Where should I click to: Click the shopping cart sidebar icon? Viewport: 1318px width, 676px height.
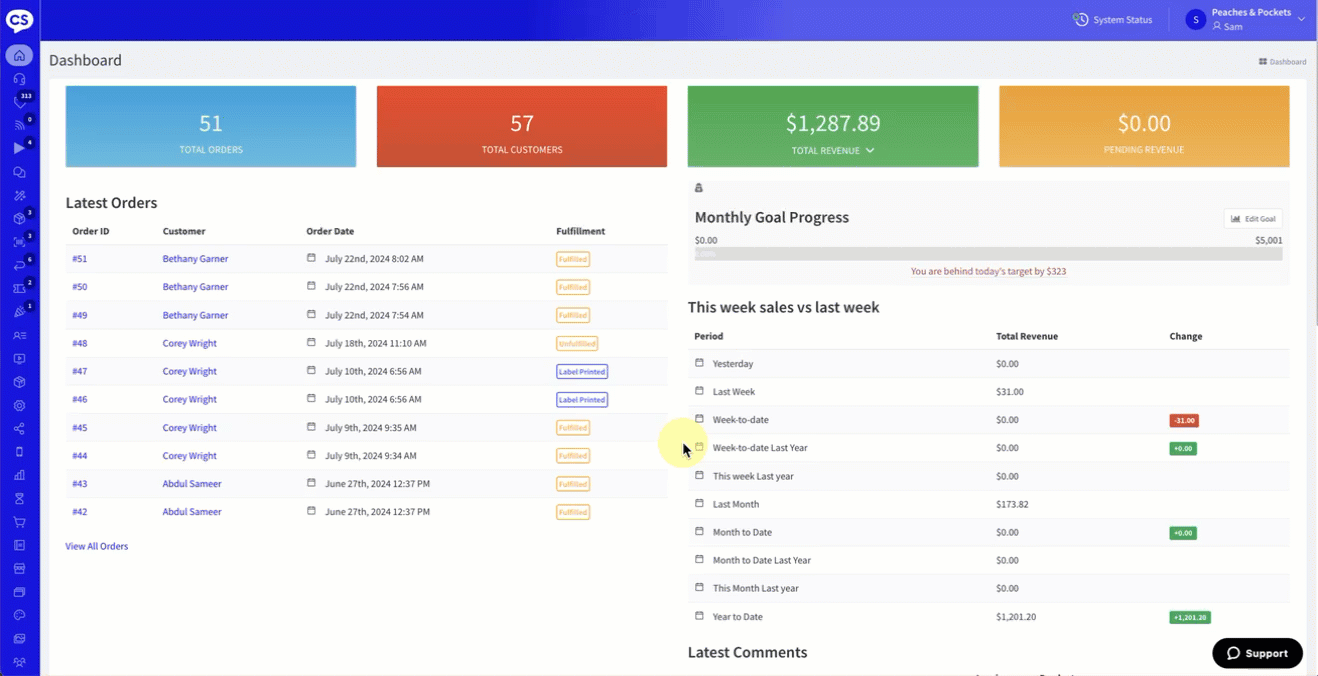tap(19, 522)
